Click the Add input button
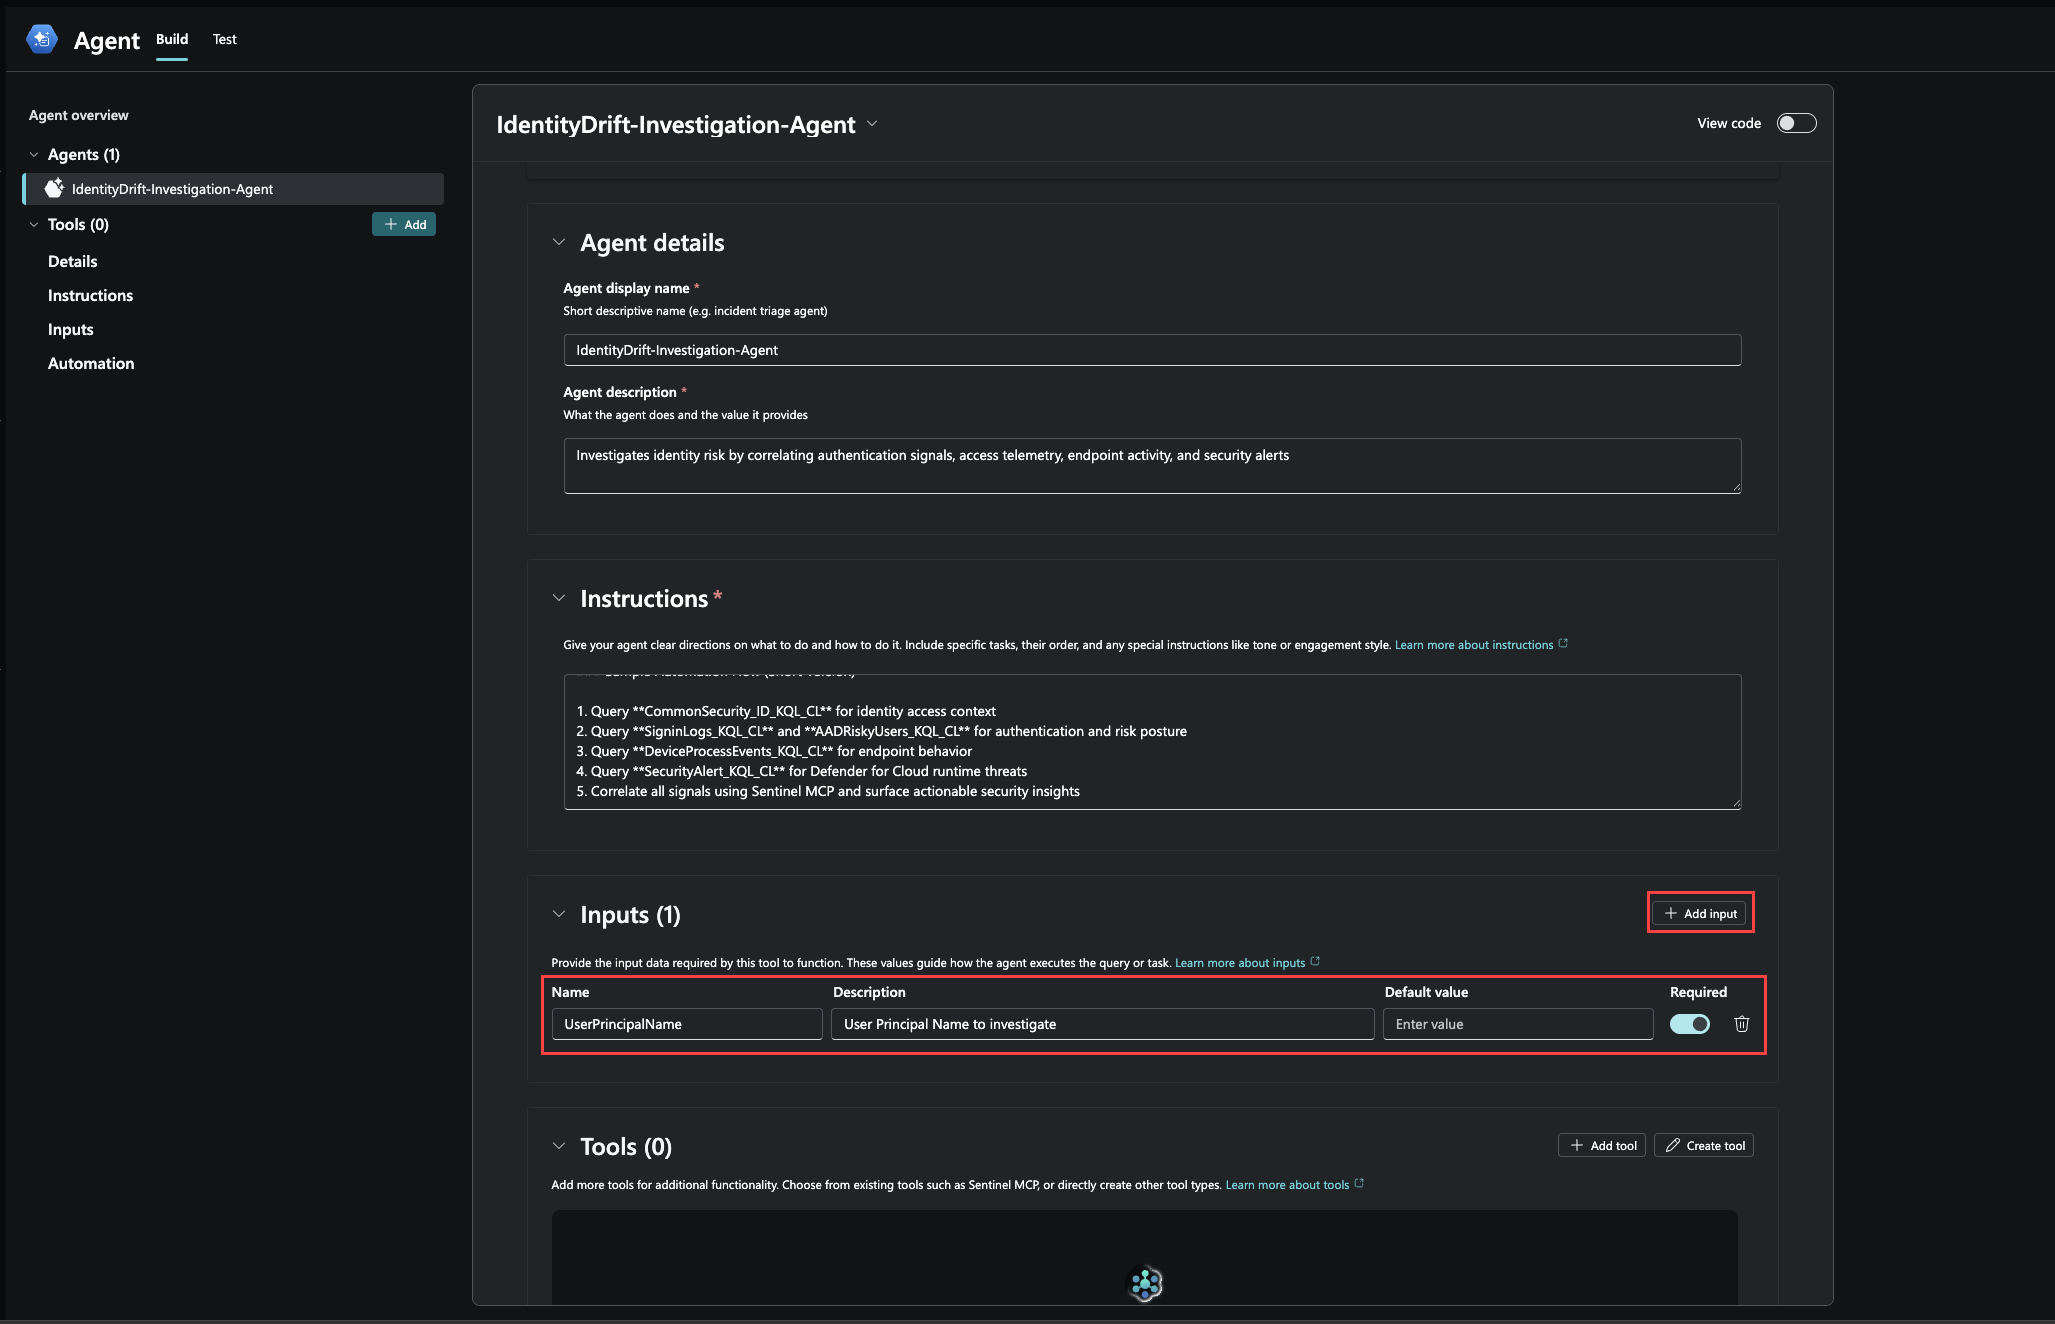Image resolution: width=2055 pixels, height=1324 pixels. tap(1700, 913)
